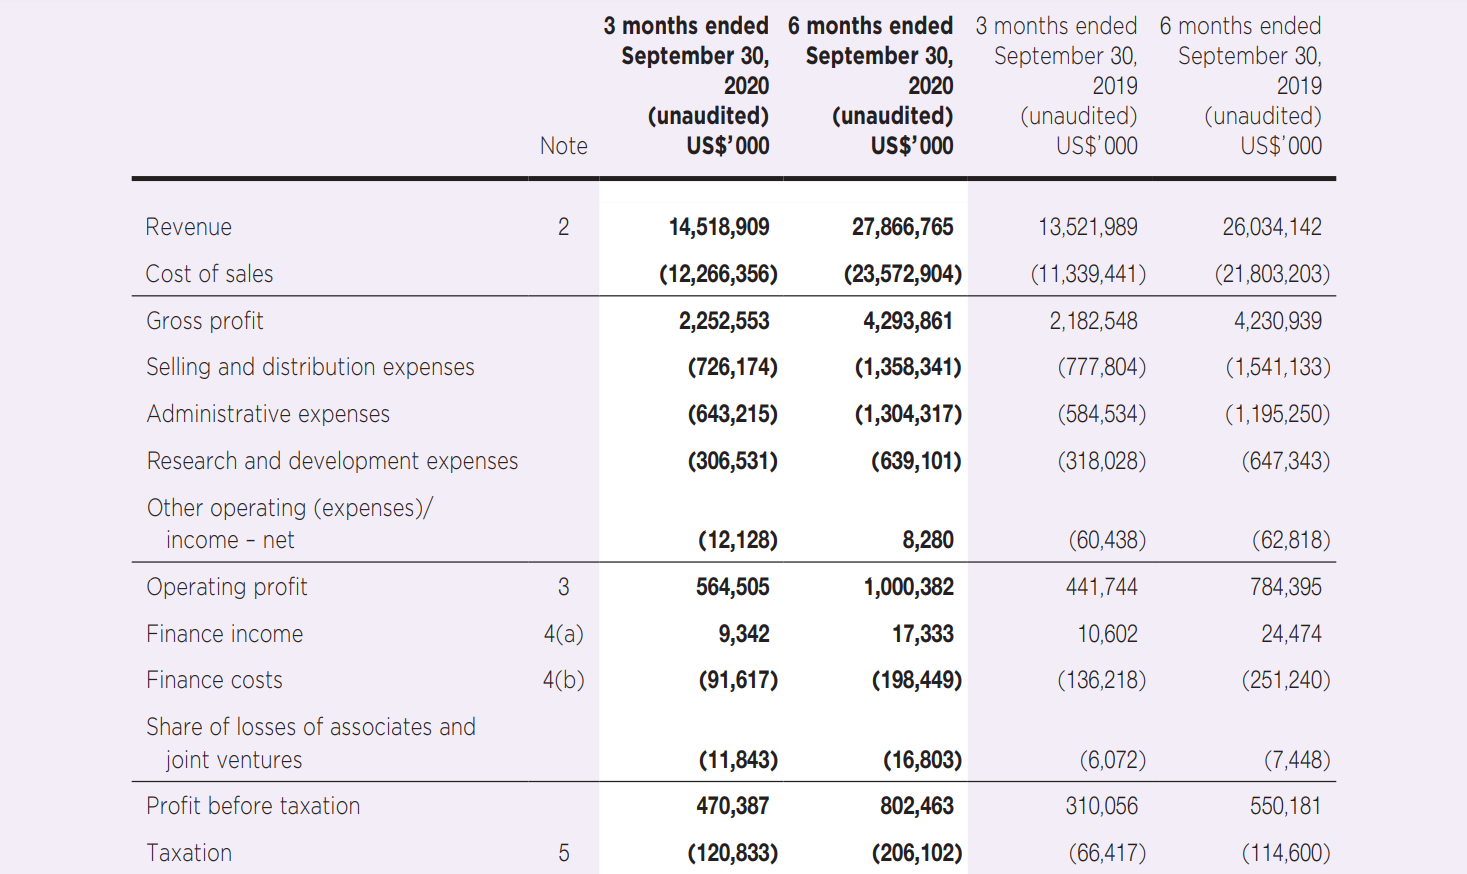The width and height of the screenshot is (1467, 874).
Task: Click the bold revenue figure 27,866,765
Action: click(902, 227)
